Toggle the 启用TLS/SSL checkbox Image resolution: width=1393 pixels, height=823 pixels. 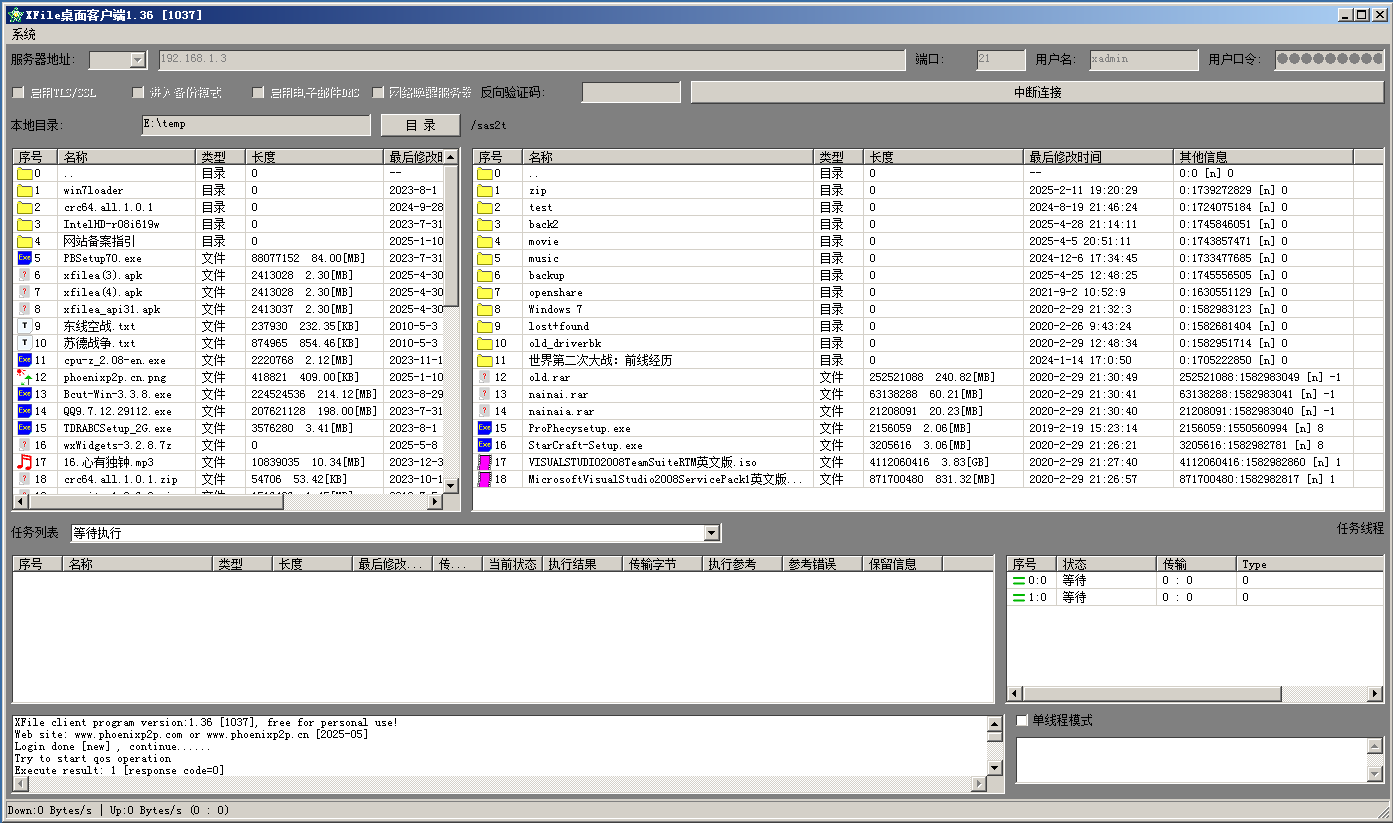click(x=18, y=93)
